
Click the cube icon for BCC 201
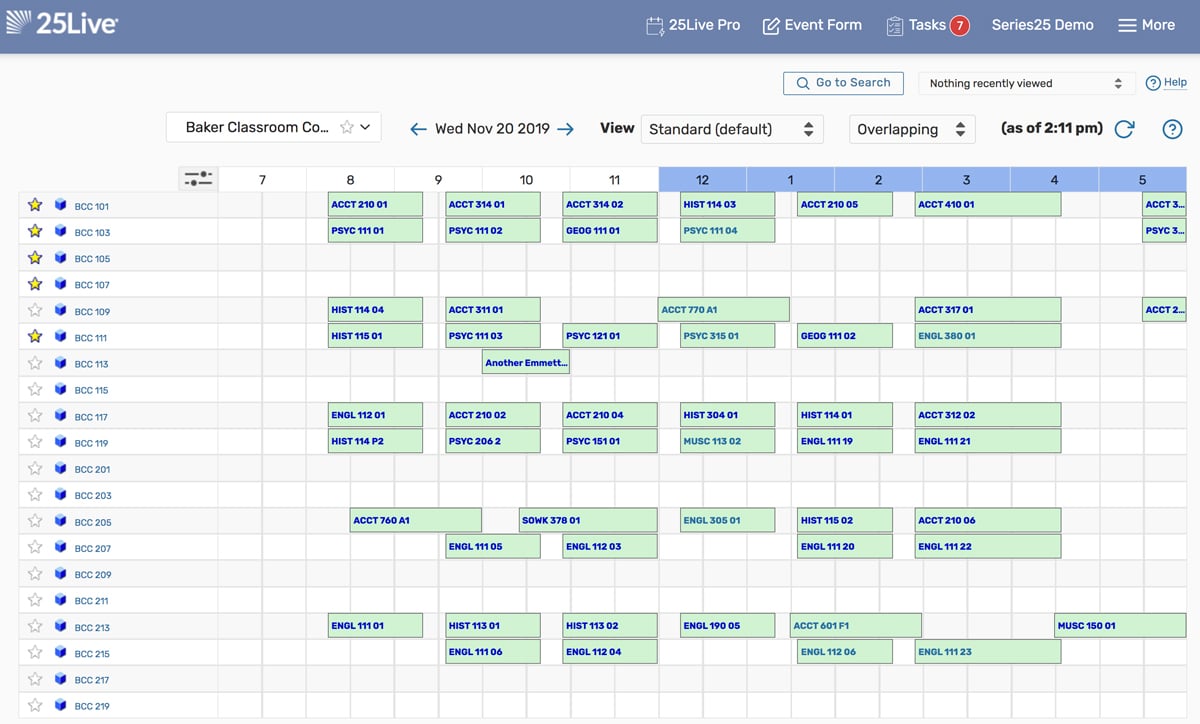pos(60,469)
